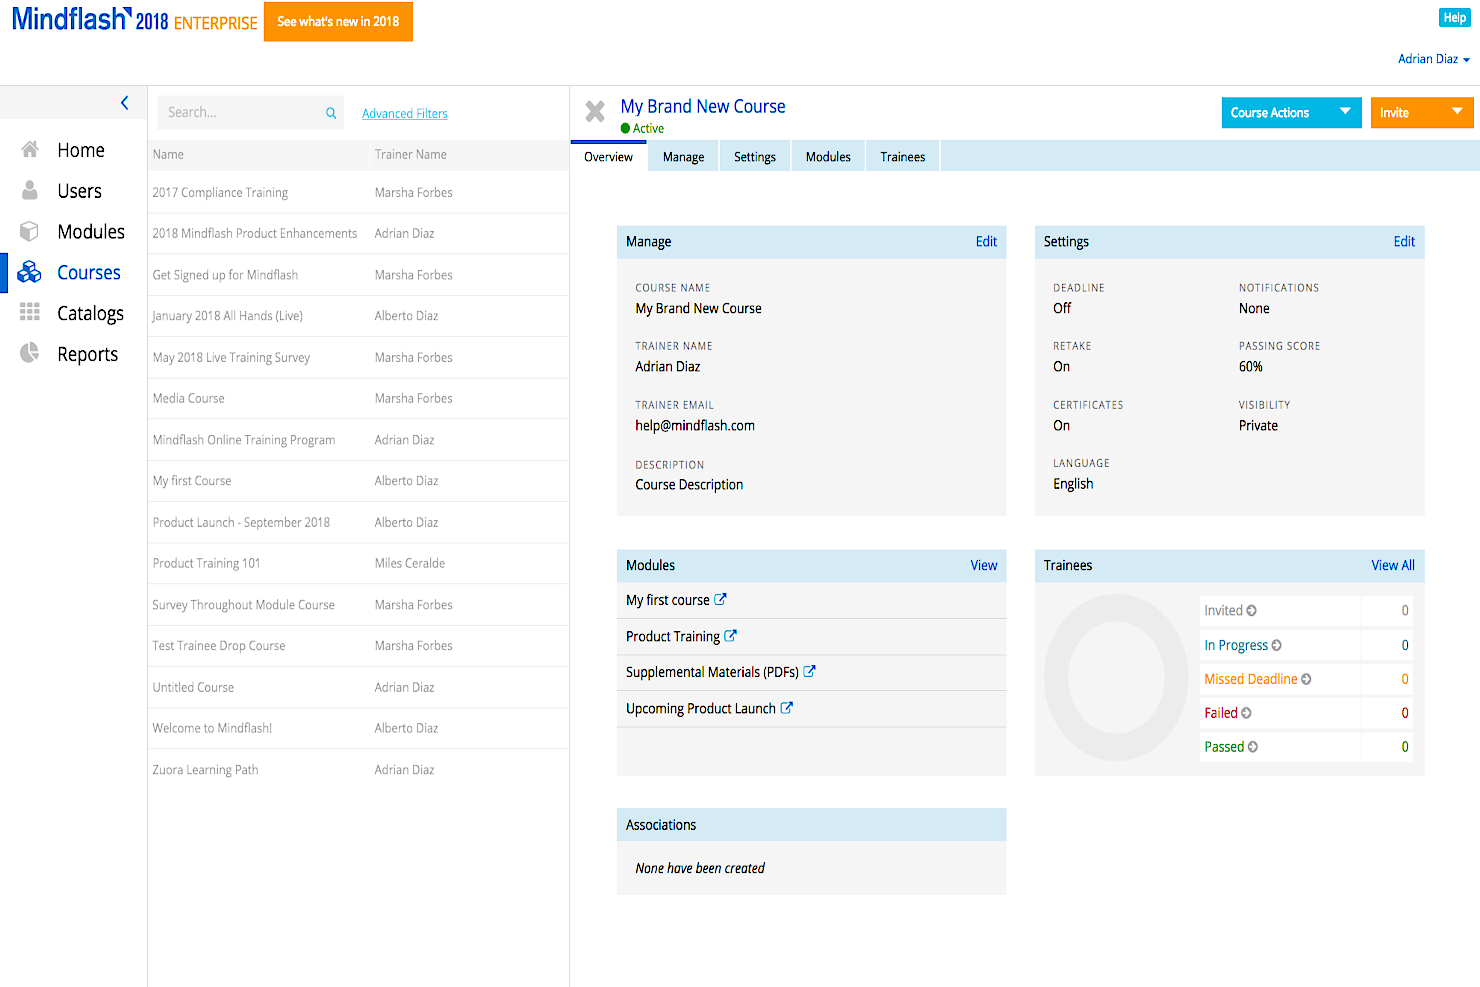The width and height of the screenshot is (1480, 987).
Task: Select January 2018 All Hands (Live) course
Action: 359,316
